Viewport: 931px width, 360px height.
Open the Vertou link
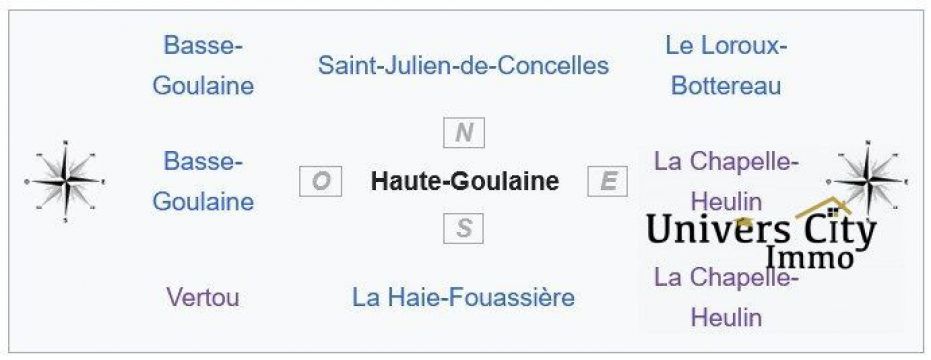[203, 297]
